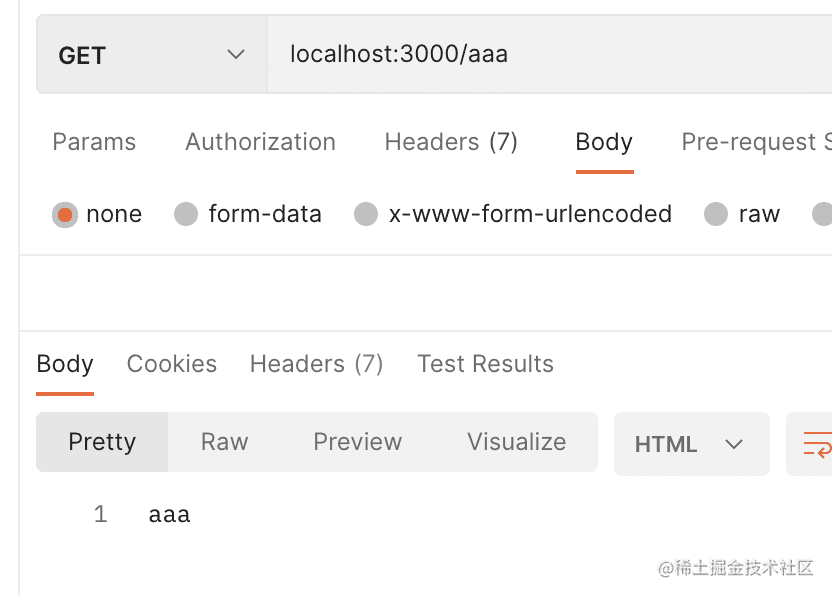This screenshot has width=832, height=596.
Task: Click the Pretty view button
Action: [x=102, y=442]
